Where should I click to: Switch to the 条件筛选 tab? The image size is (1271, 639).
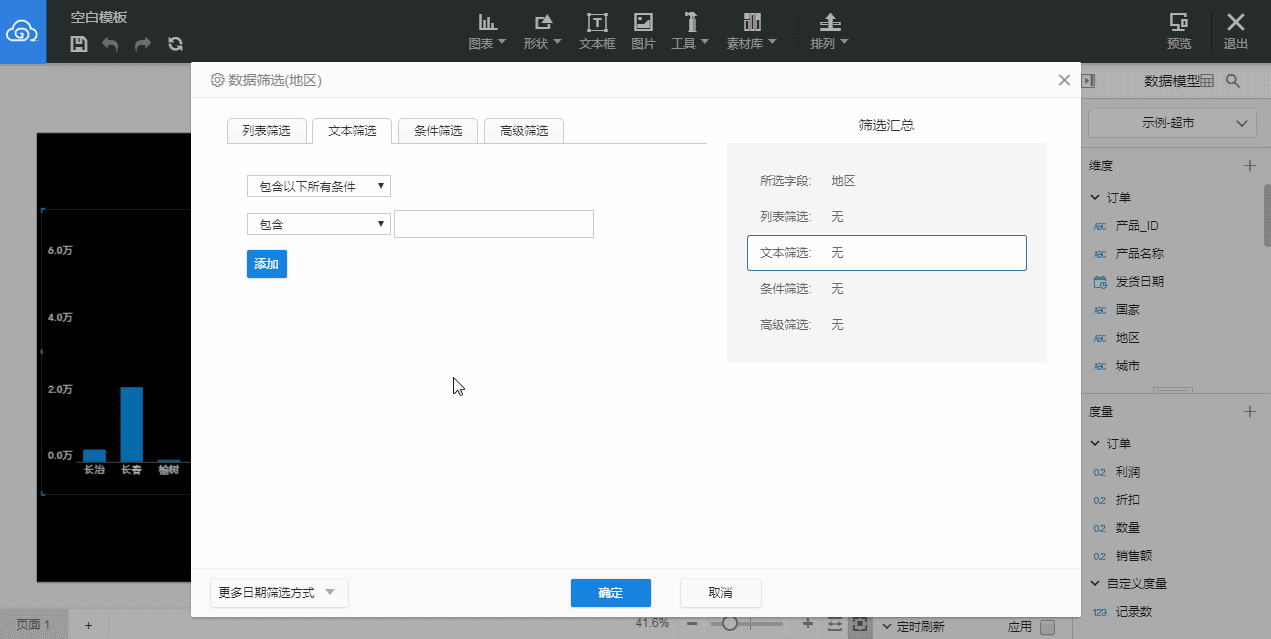click(x=438, y=131)
